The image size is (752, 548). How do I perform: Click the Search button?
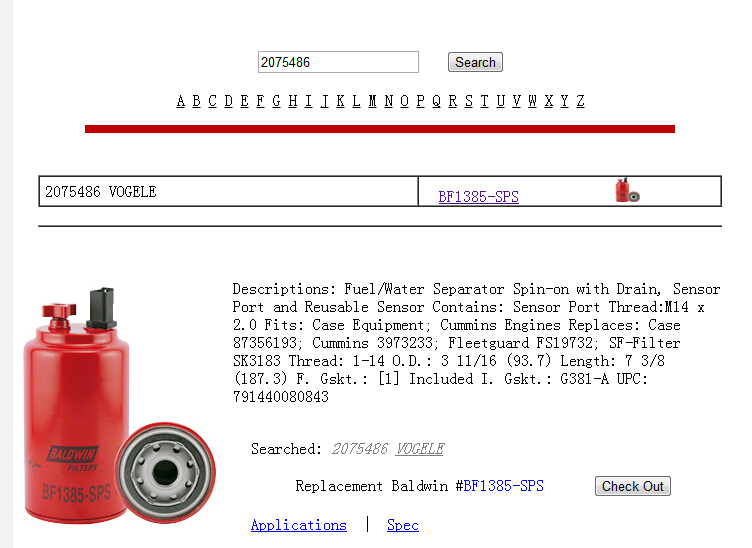475,62
